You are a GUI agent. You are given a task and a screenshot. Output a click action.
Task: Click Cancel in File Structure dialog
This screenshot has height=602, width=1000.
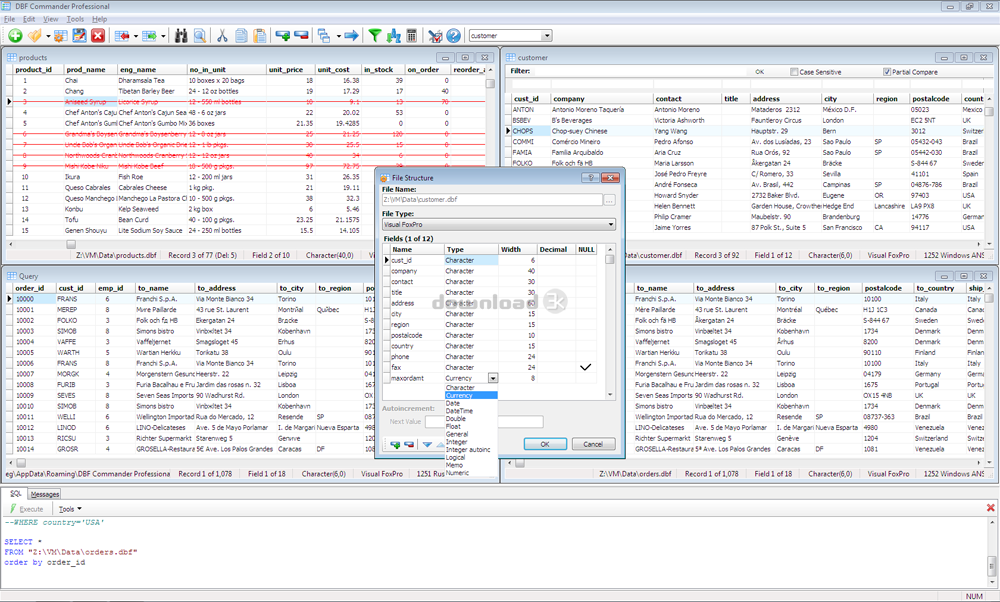593,444
